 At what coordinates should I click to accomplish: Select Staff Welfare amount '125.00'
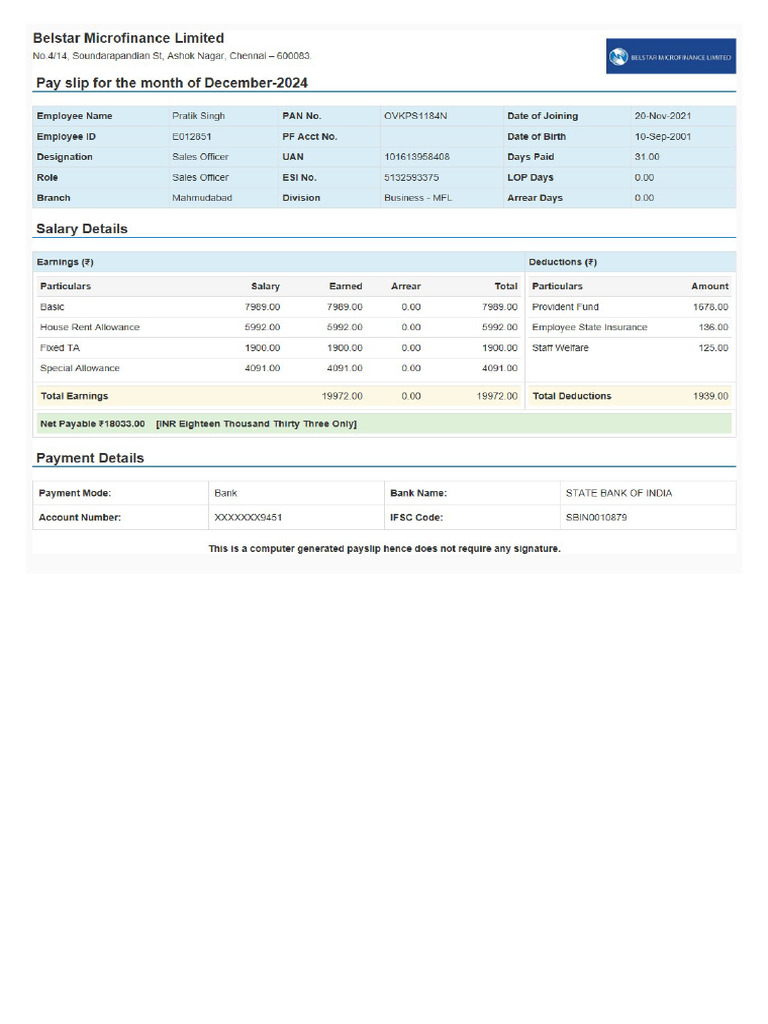pyautogui.click(x=713, y=348)
